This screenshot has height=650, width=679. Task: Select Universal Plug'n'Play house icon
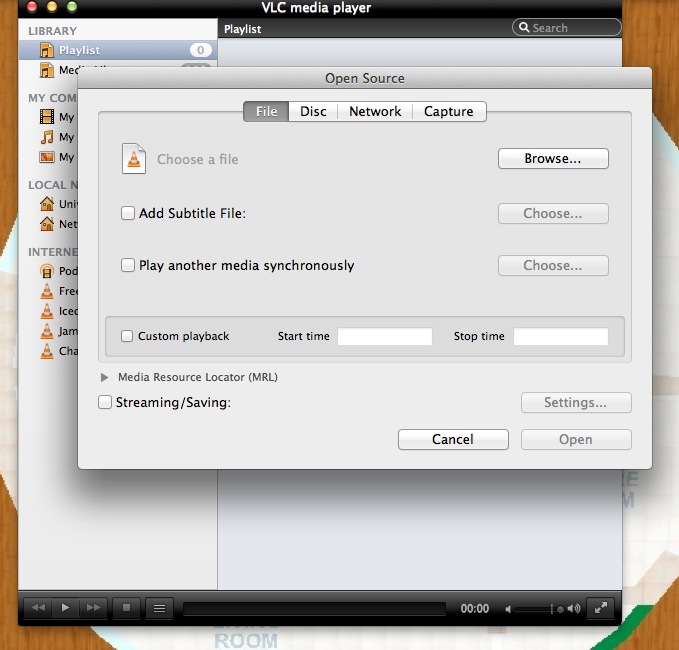pyautogui.click(x=47, y=203)
